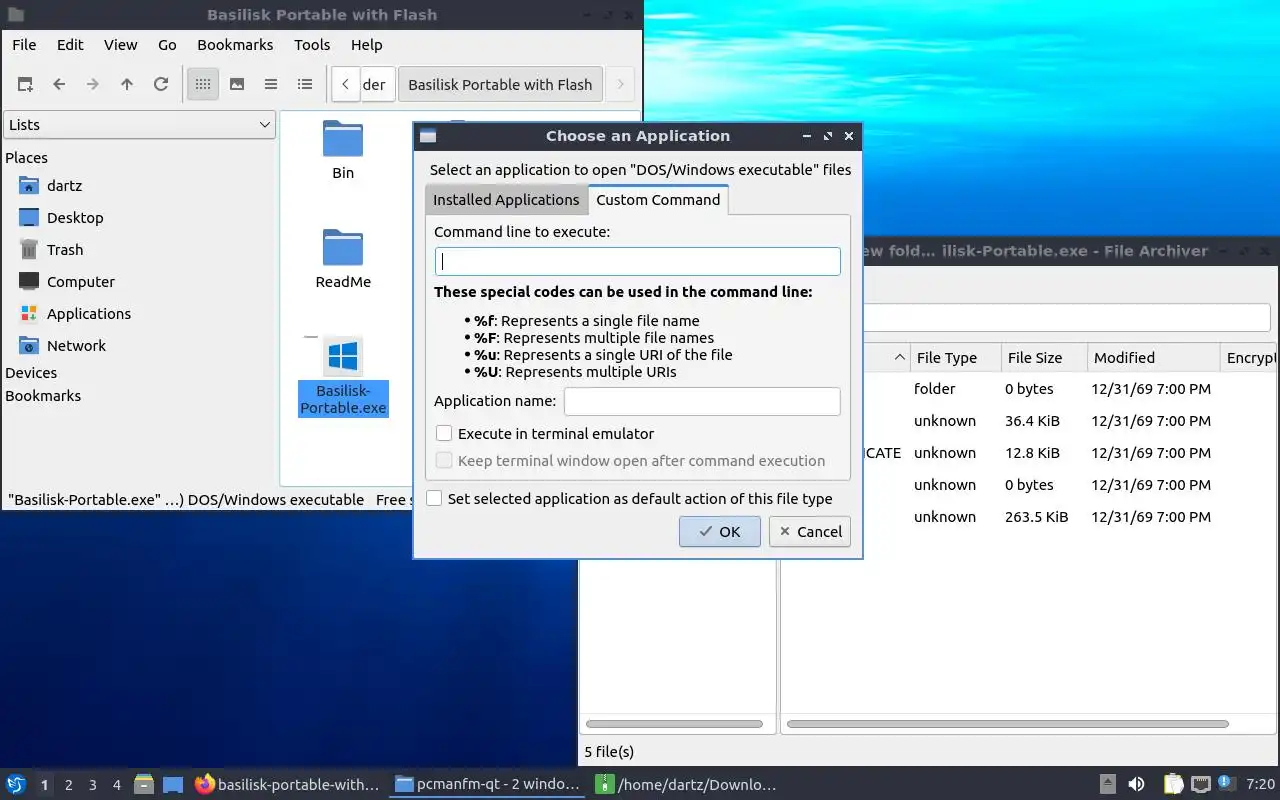Click Basilisk Portable with Flash path button
1280x800 pixels.
pos(500,85)
